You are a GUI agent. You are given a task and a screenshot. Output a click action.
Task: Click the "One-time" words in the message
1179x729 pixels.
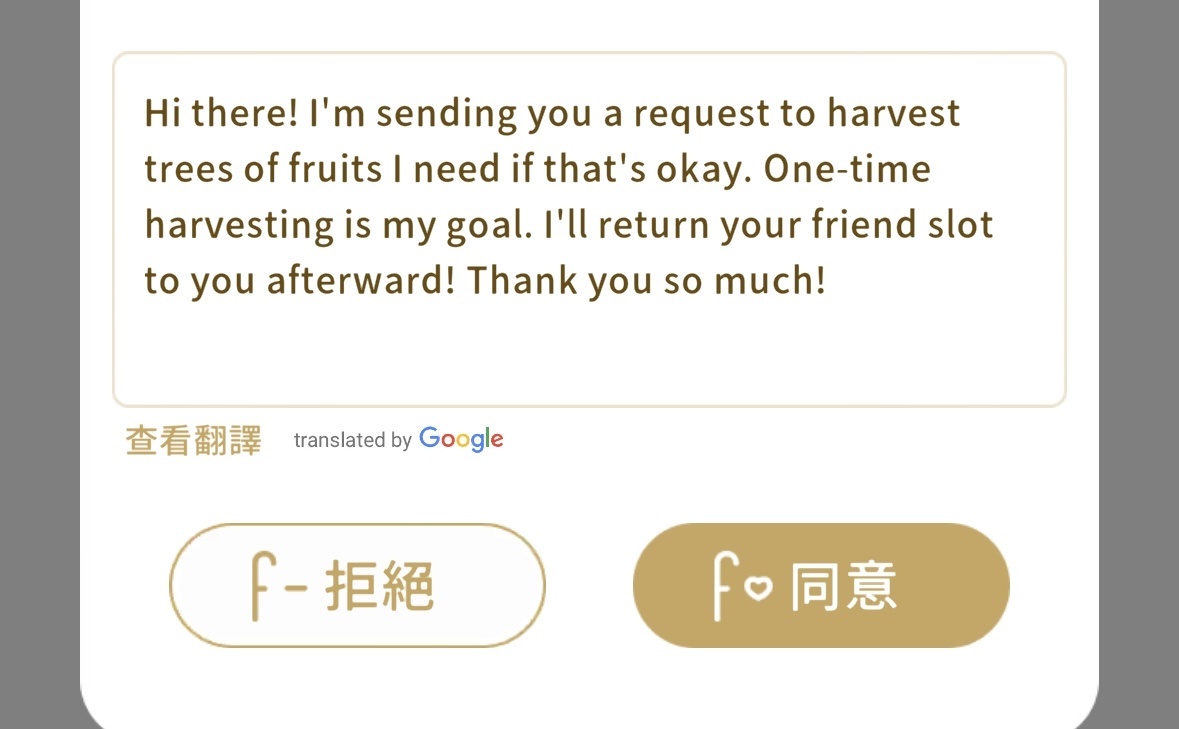847,168
